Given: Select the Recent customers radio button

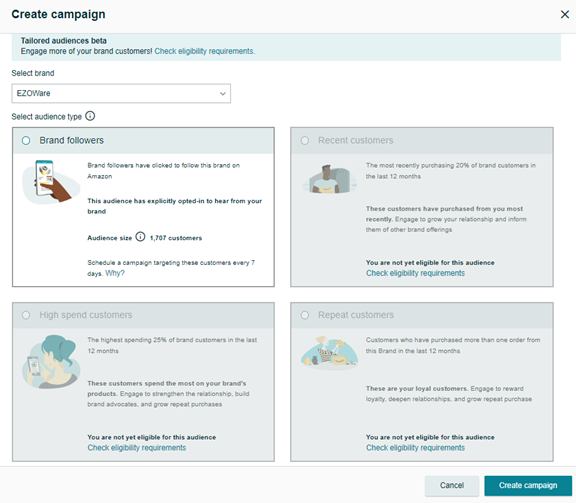Looking at the screenshot, I should tap(305, 140).
